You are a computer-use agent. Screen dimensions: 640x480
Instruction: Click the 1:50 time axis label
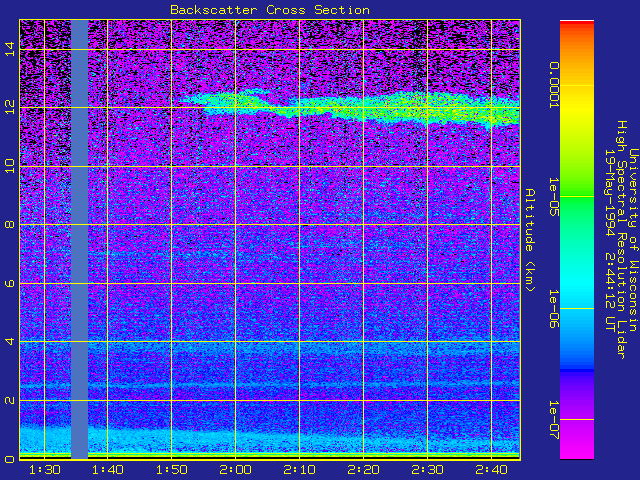pyautogui.click(x=171, y=470)
